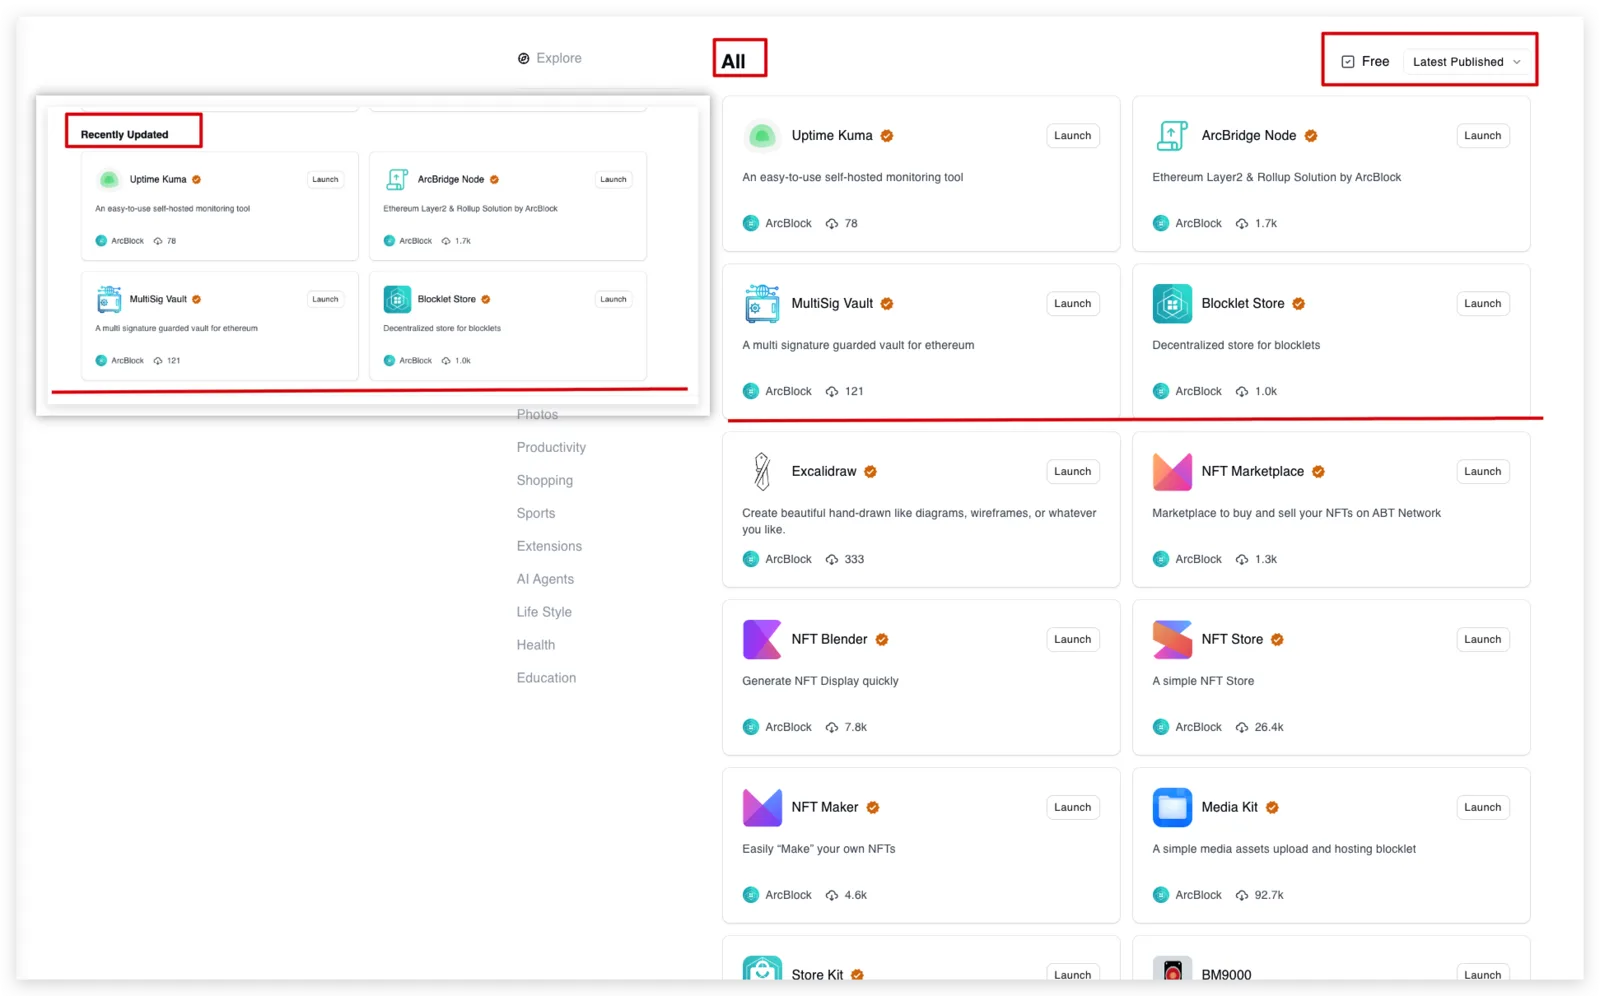
Task: Choose the Life Style category
Action: (x=544, y=613)
